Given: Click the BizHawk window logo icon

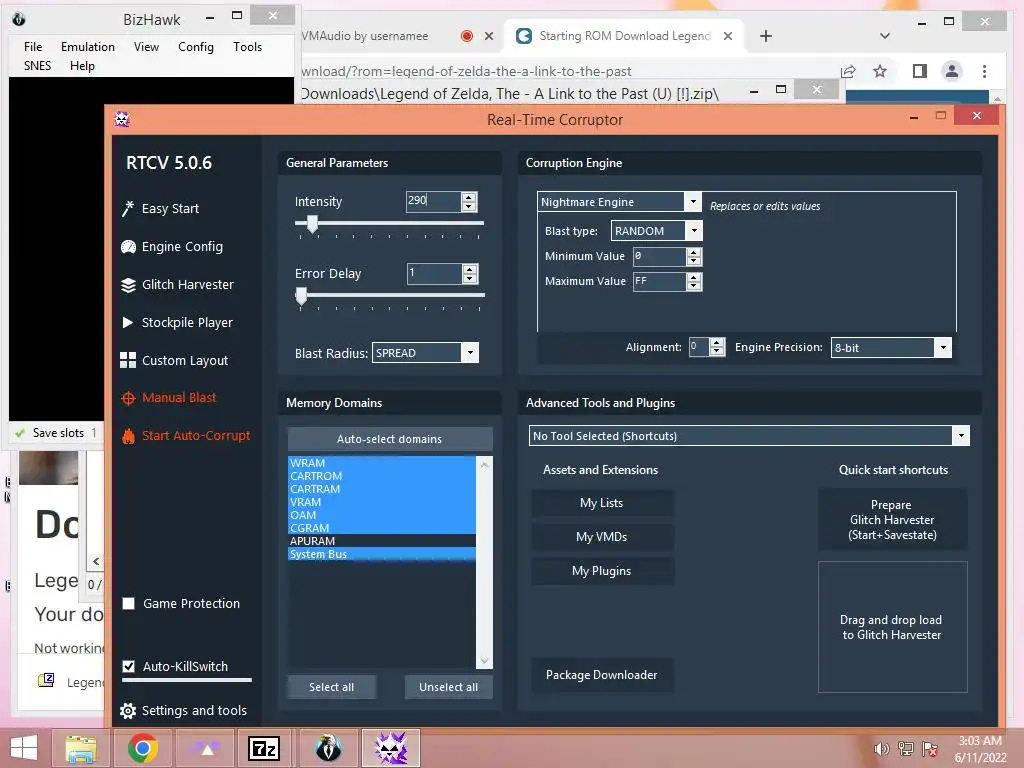Looking at the screenshot, I should pyautogui.click(x=19, y=20).
